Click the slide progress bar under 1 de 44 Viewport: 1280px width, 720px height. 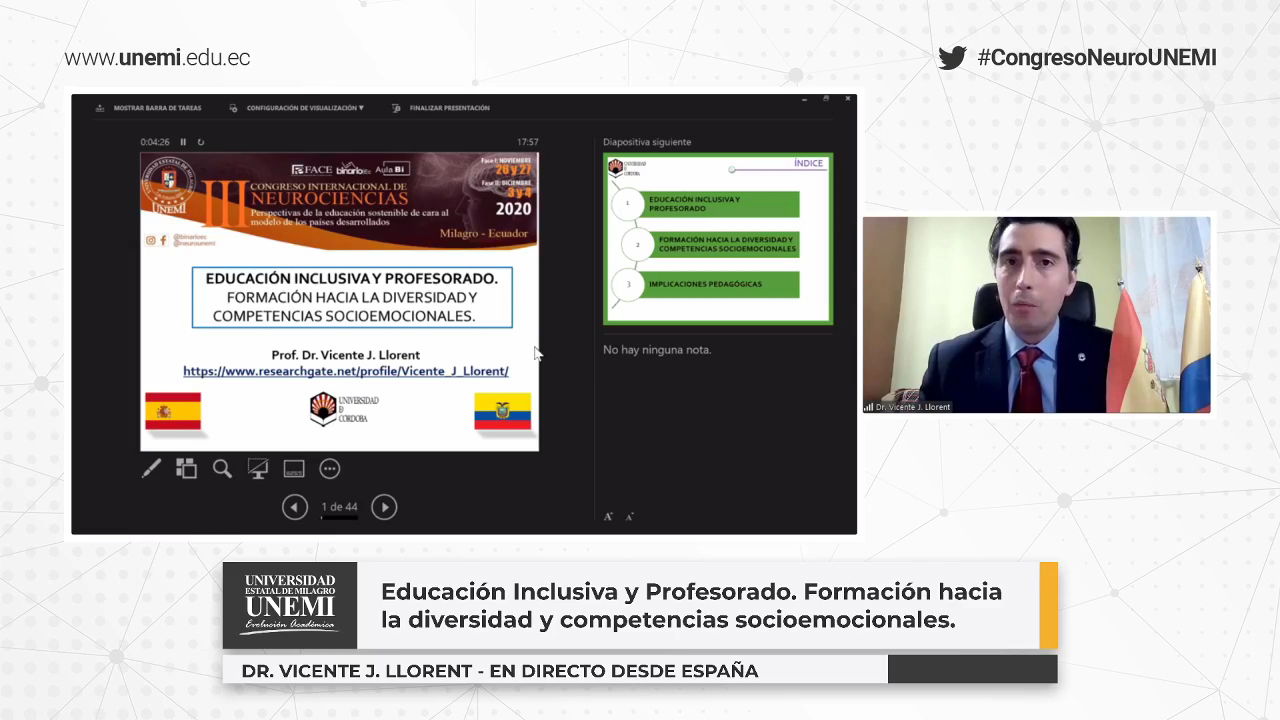tap(339, 518)
